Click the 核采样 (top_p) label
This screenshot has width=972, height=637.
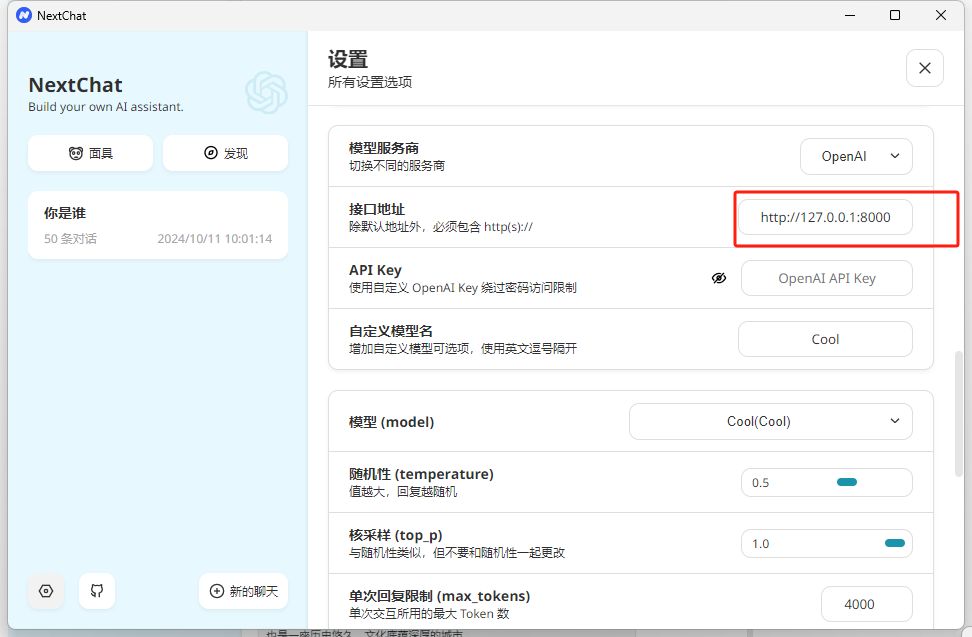[x=395, y=535]
